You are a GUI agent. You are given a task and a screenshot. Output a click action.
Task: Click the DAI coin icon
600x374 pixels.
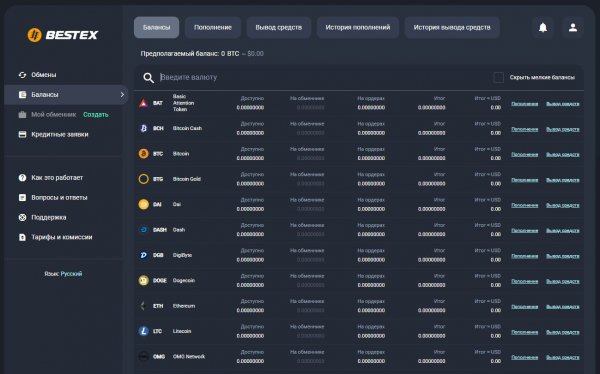click(143, 204)
